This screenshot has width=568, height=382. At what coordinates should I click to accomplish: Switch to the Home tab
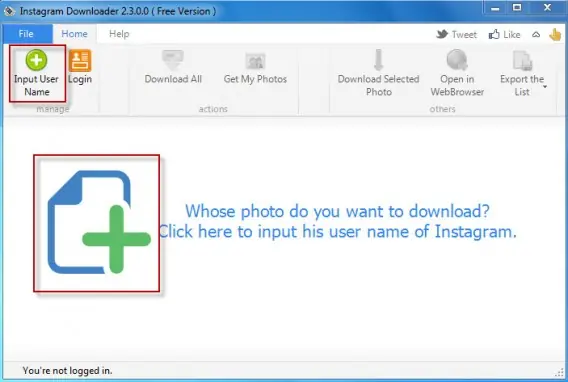[74, 34]
